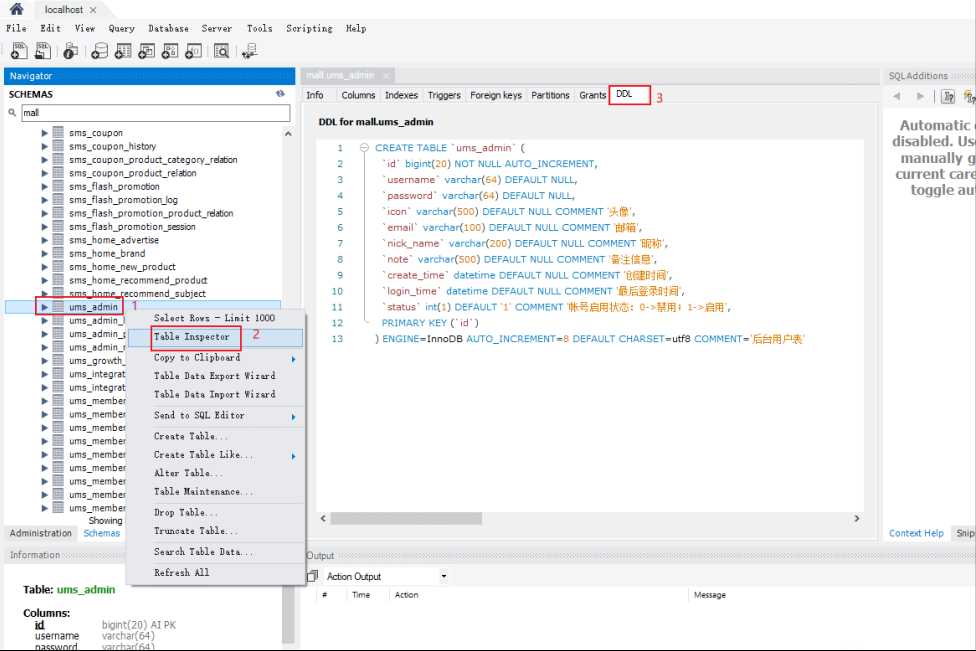The height and width of the screenshot is (651, 976).
Task: Open the Context Help tab
Action: tap(916, 533)
